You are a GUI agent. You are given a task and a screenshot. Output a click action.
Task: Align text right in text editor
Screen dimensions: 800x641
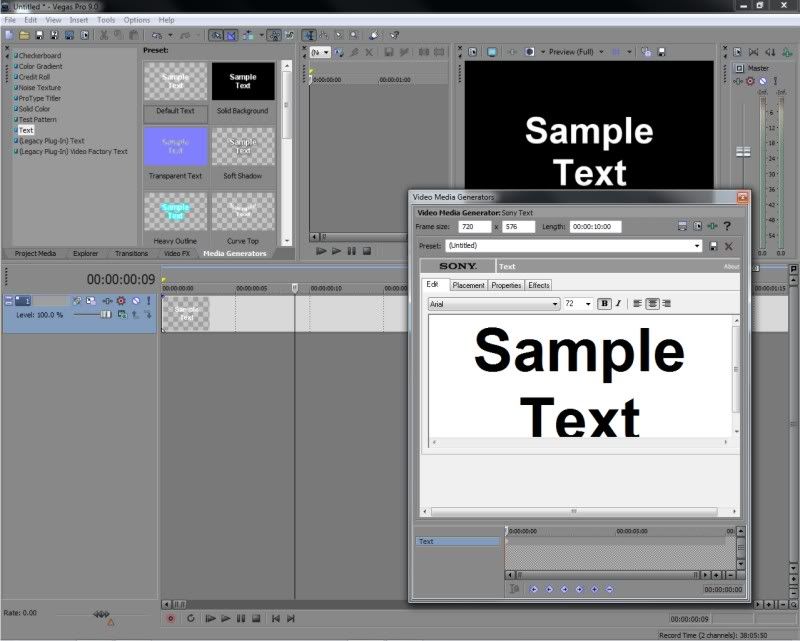pyautogui.click(x=666, y=304)
